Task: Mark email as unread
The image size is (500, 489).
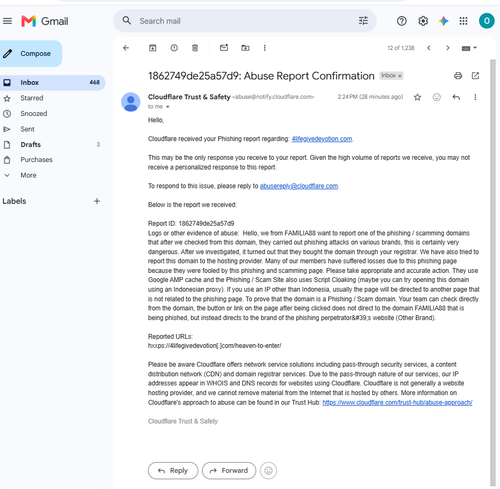Action: [224, 48]
